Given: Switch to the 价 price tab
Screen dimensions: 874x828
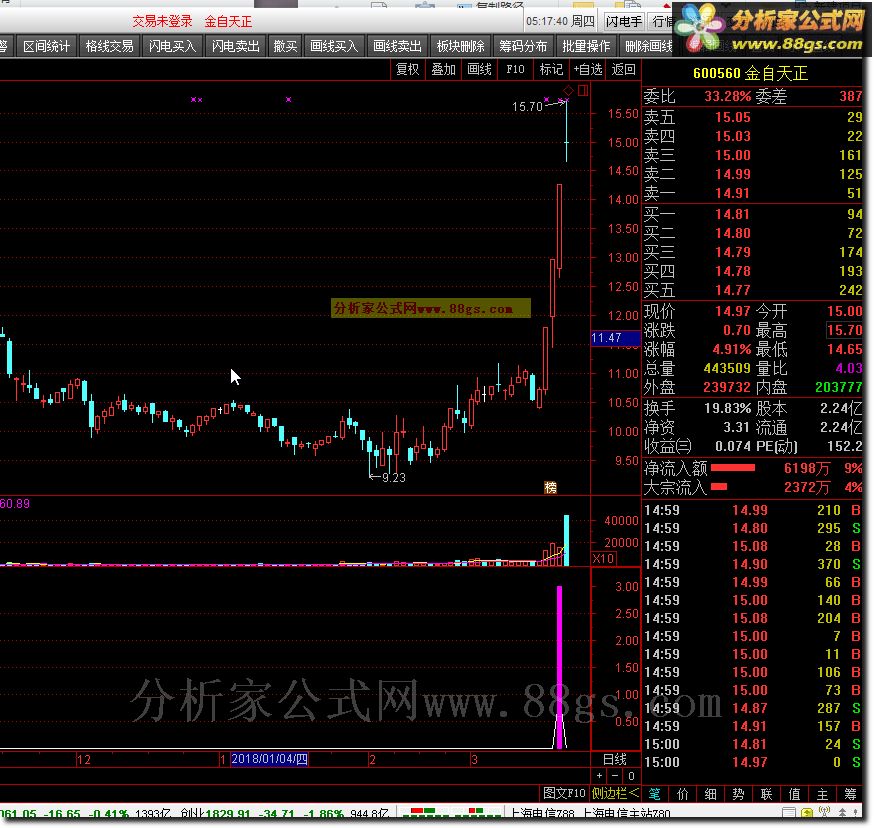Looking at the screenshot, I should [x=682, y=793].
